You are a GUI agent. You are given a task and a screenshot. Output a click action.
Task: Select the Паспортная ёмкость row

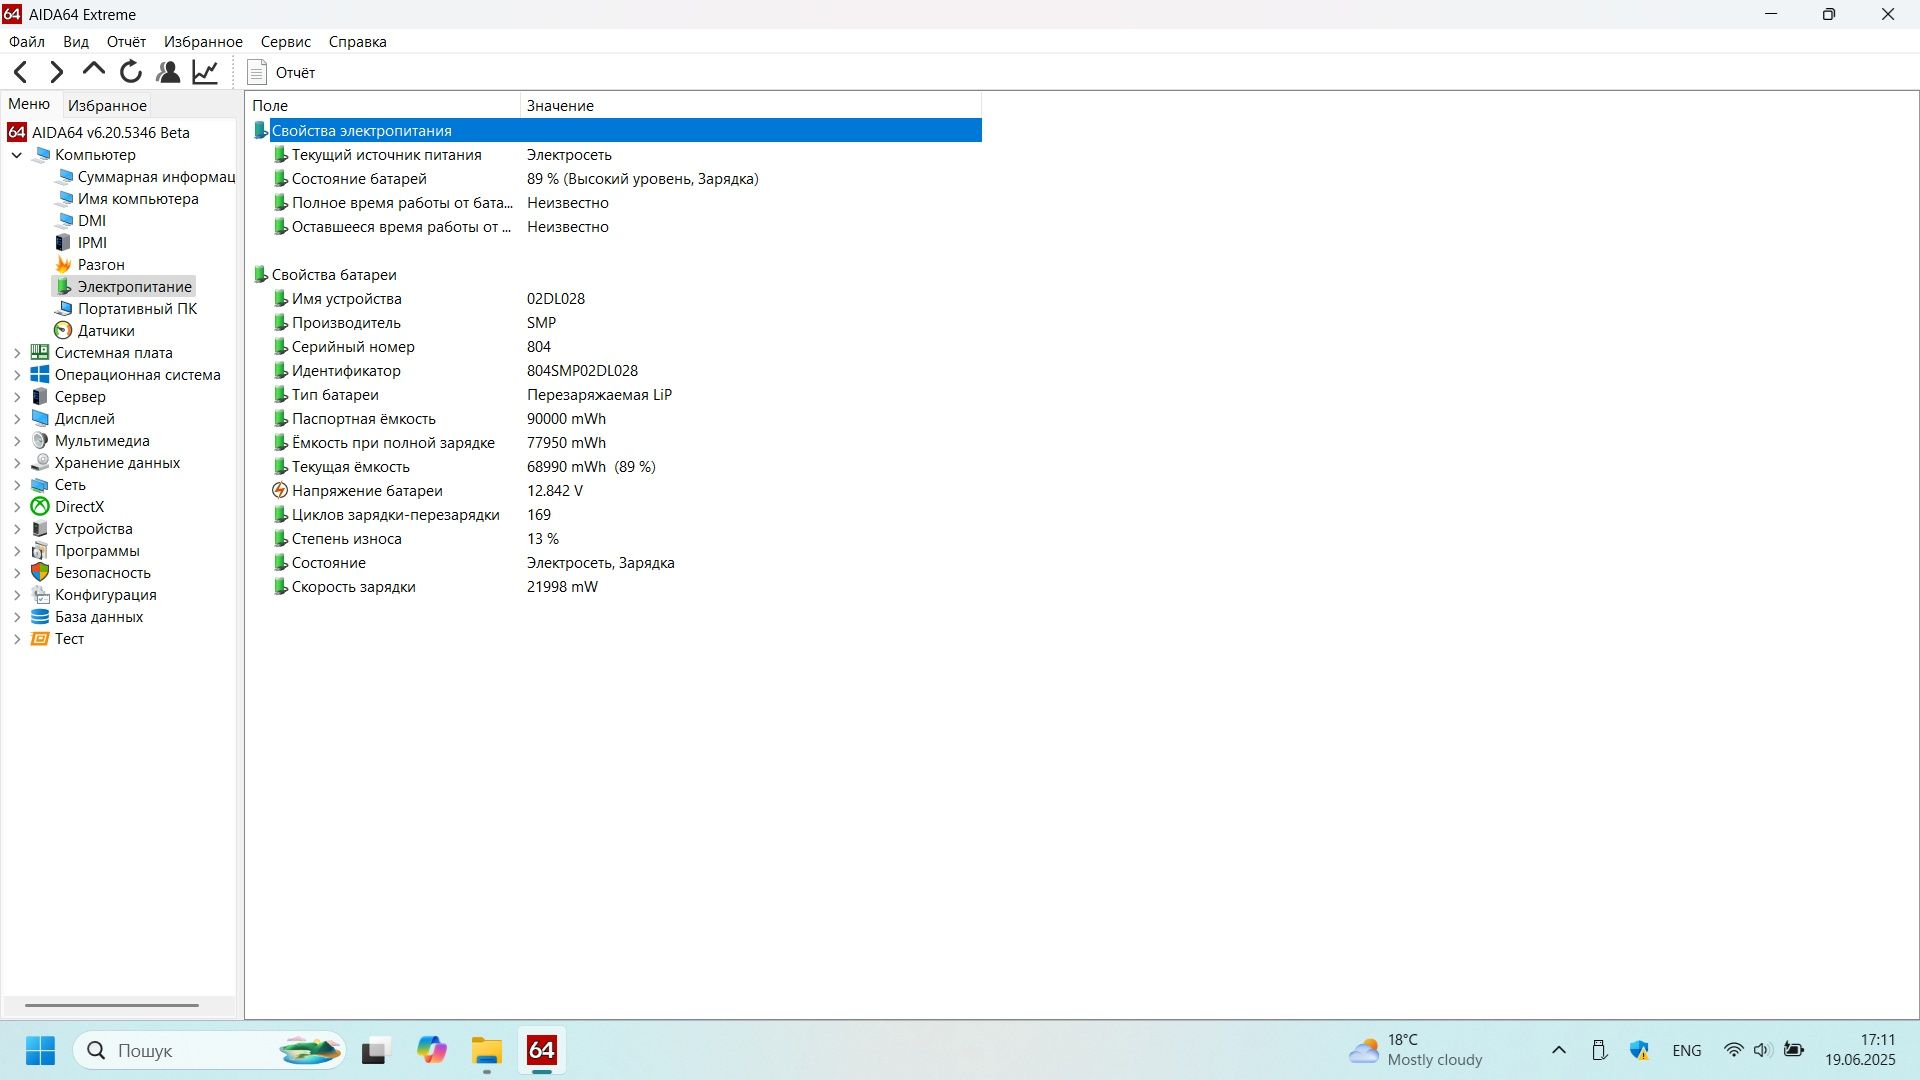click(x=616, y=419)
